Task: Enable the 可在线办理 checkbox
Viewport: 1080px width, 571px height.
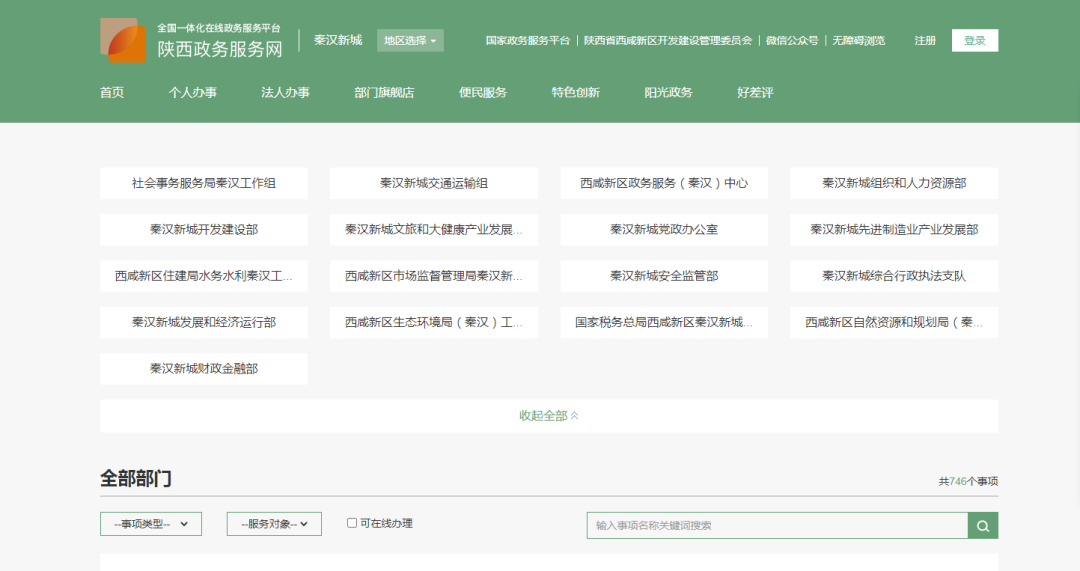Action: 352,523
